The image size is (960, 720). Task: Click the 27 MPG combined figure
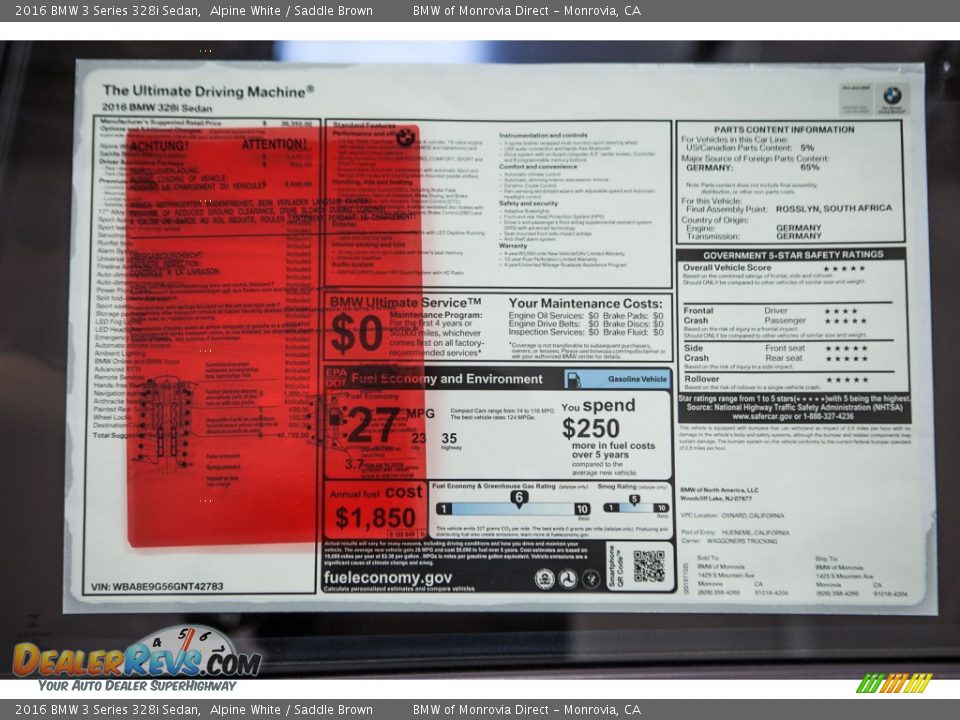click(x=373, y=425)
